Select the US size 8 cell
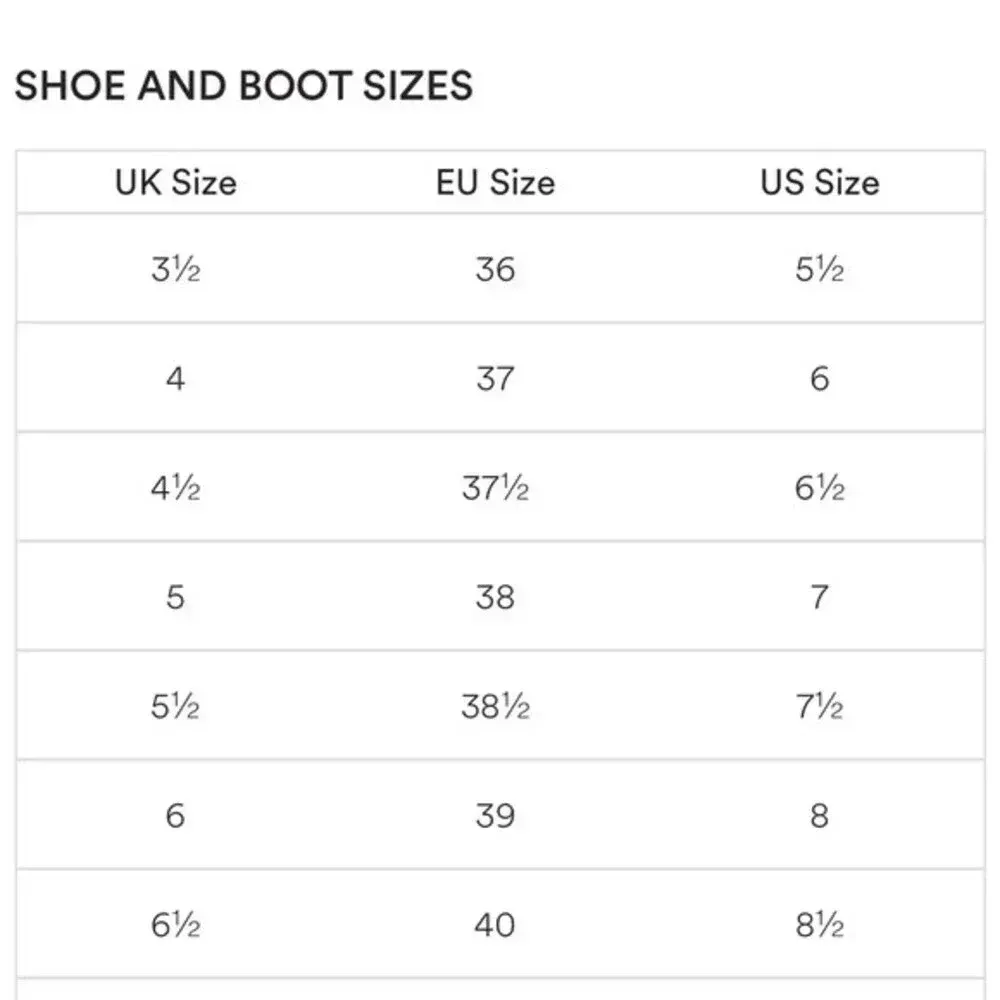1000x1000 pixels. point(820,816)
